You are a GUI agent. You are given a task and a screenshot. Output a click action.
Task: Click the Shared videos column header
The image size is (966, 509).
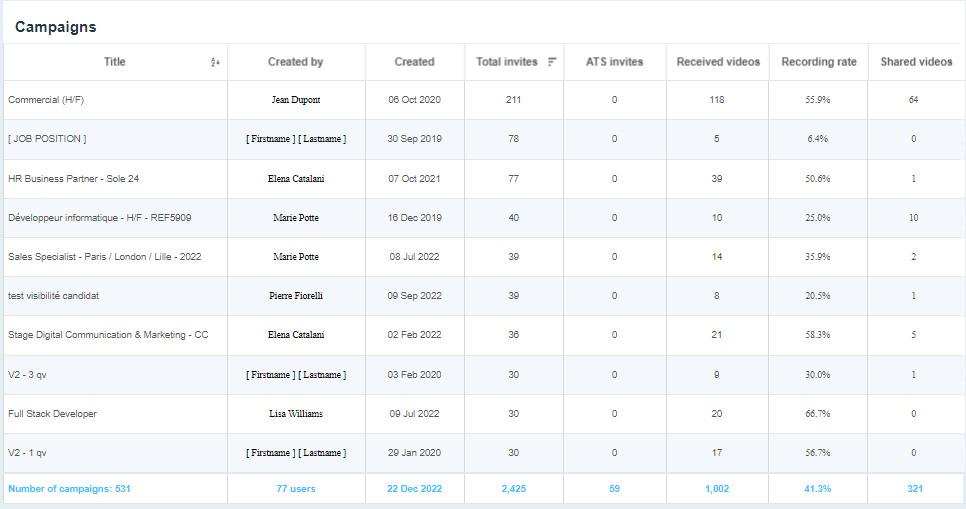(916, 62)
